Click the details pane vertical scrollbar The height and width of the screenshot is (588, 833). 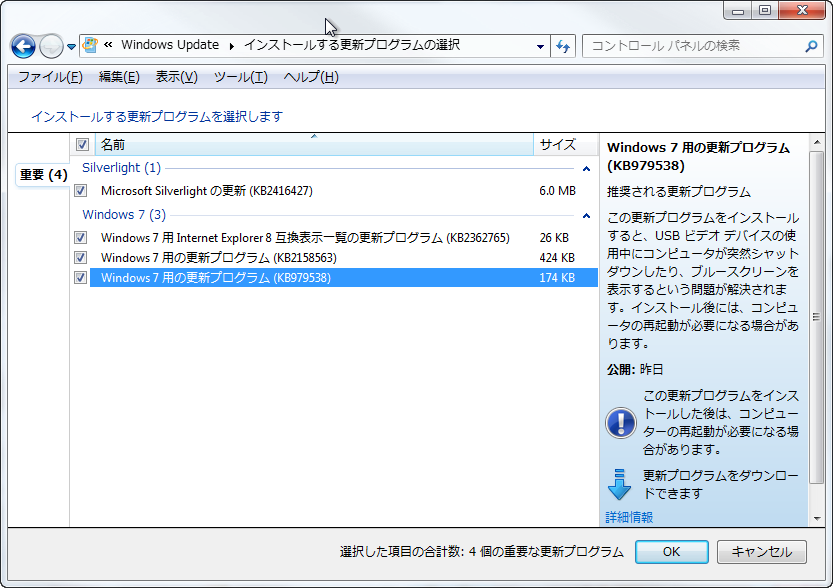click(816, 320)
